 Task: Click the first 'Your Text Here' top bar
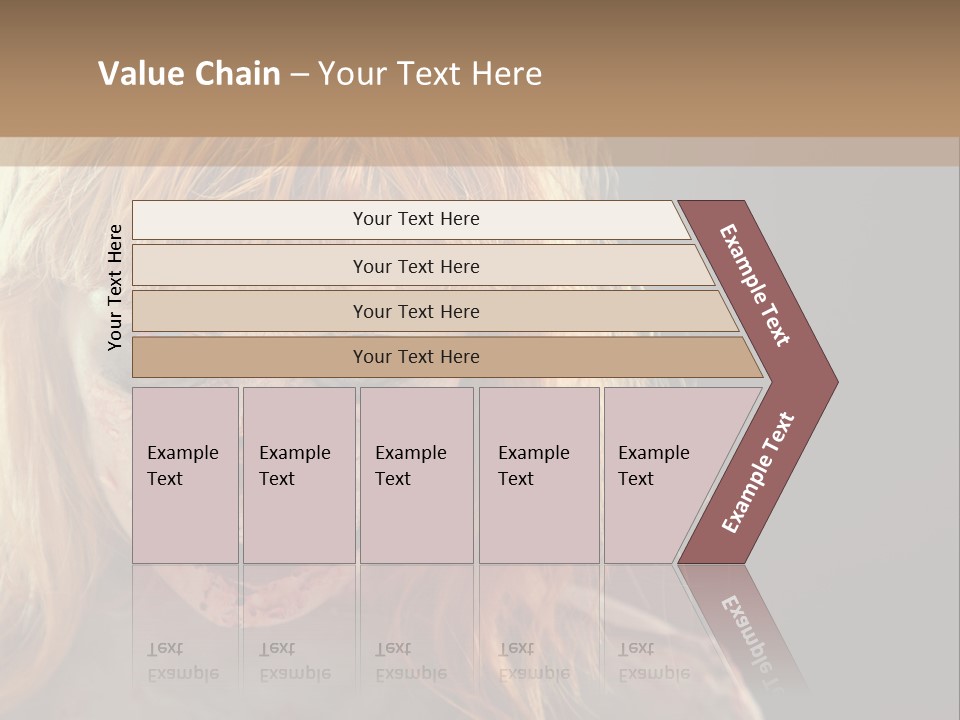(x=411, y=219)
